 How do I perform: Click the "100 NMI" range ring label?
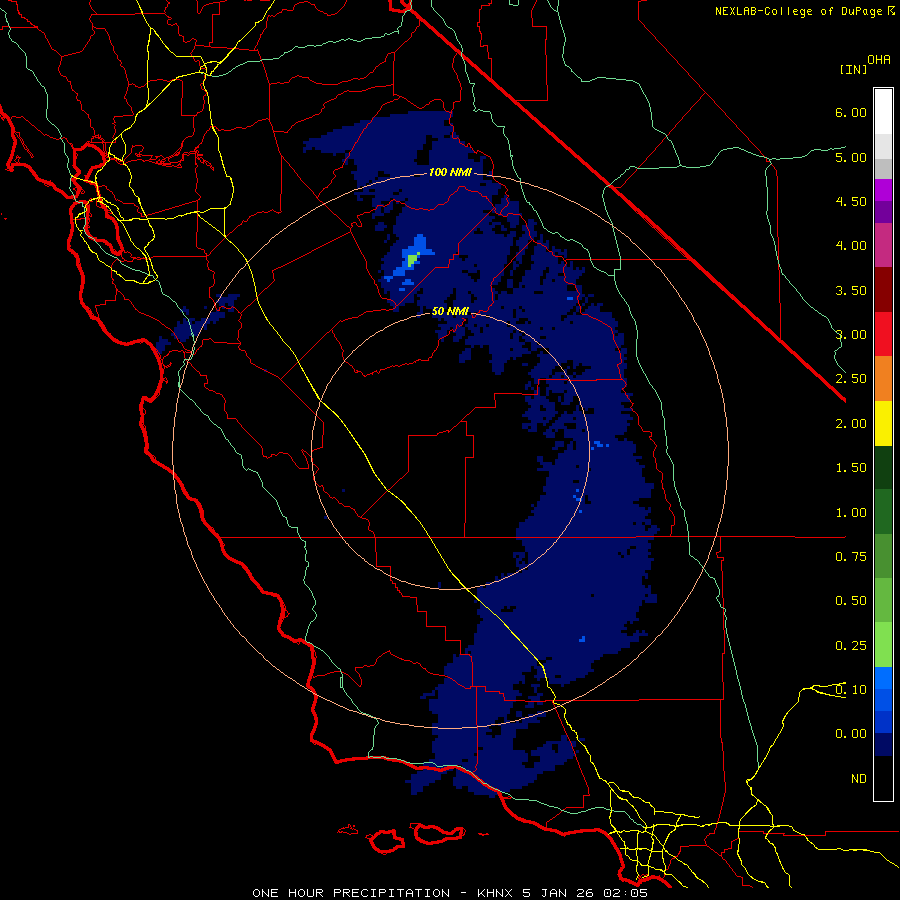450,172
